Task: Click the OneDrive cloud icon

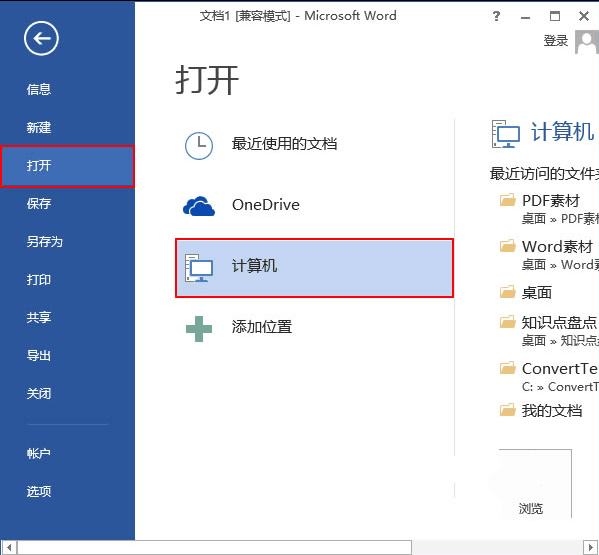Action: [199, 206]
